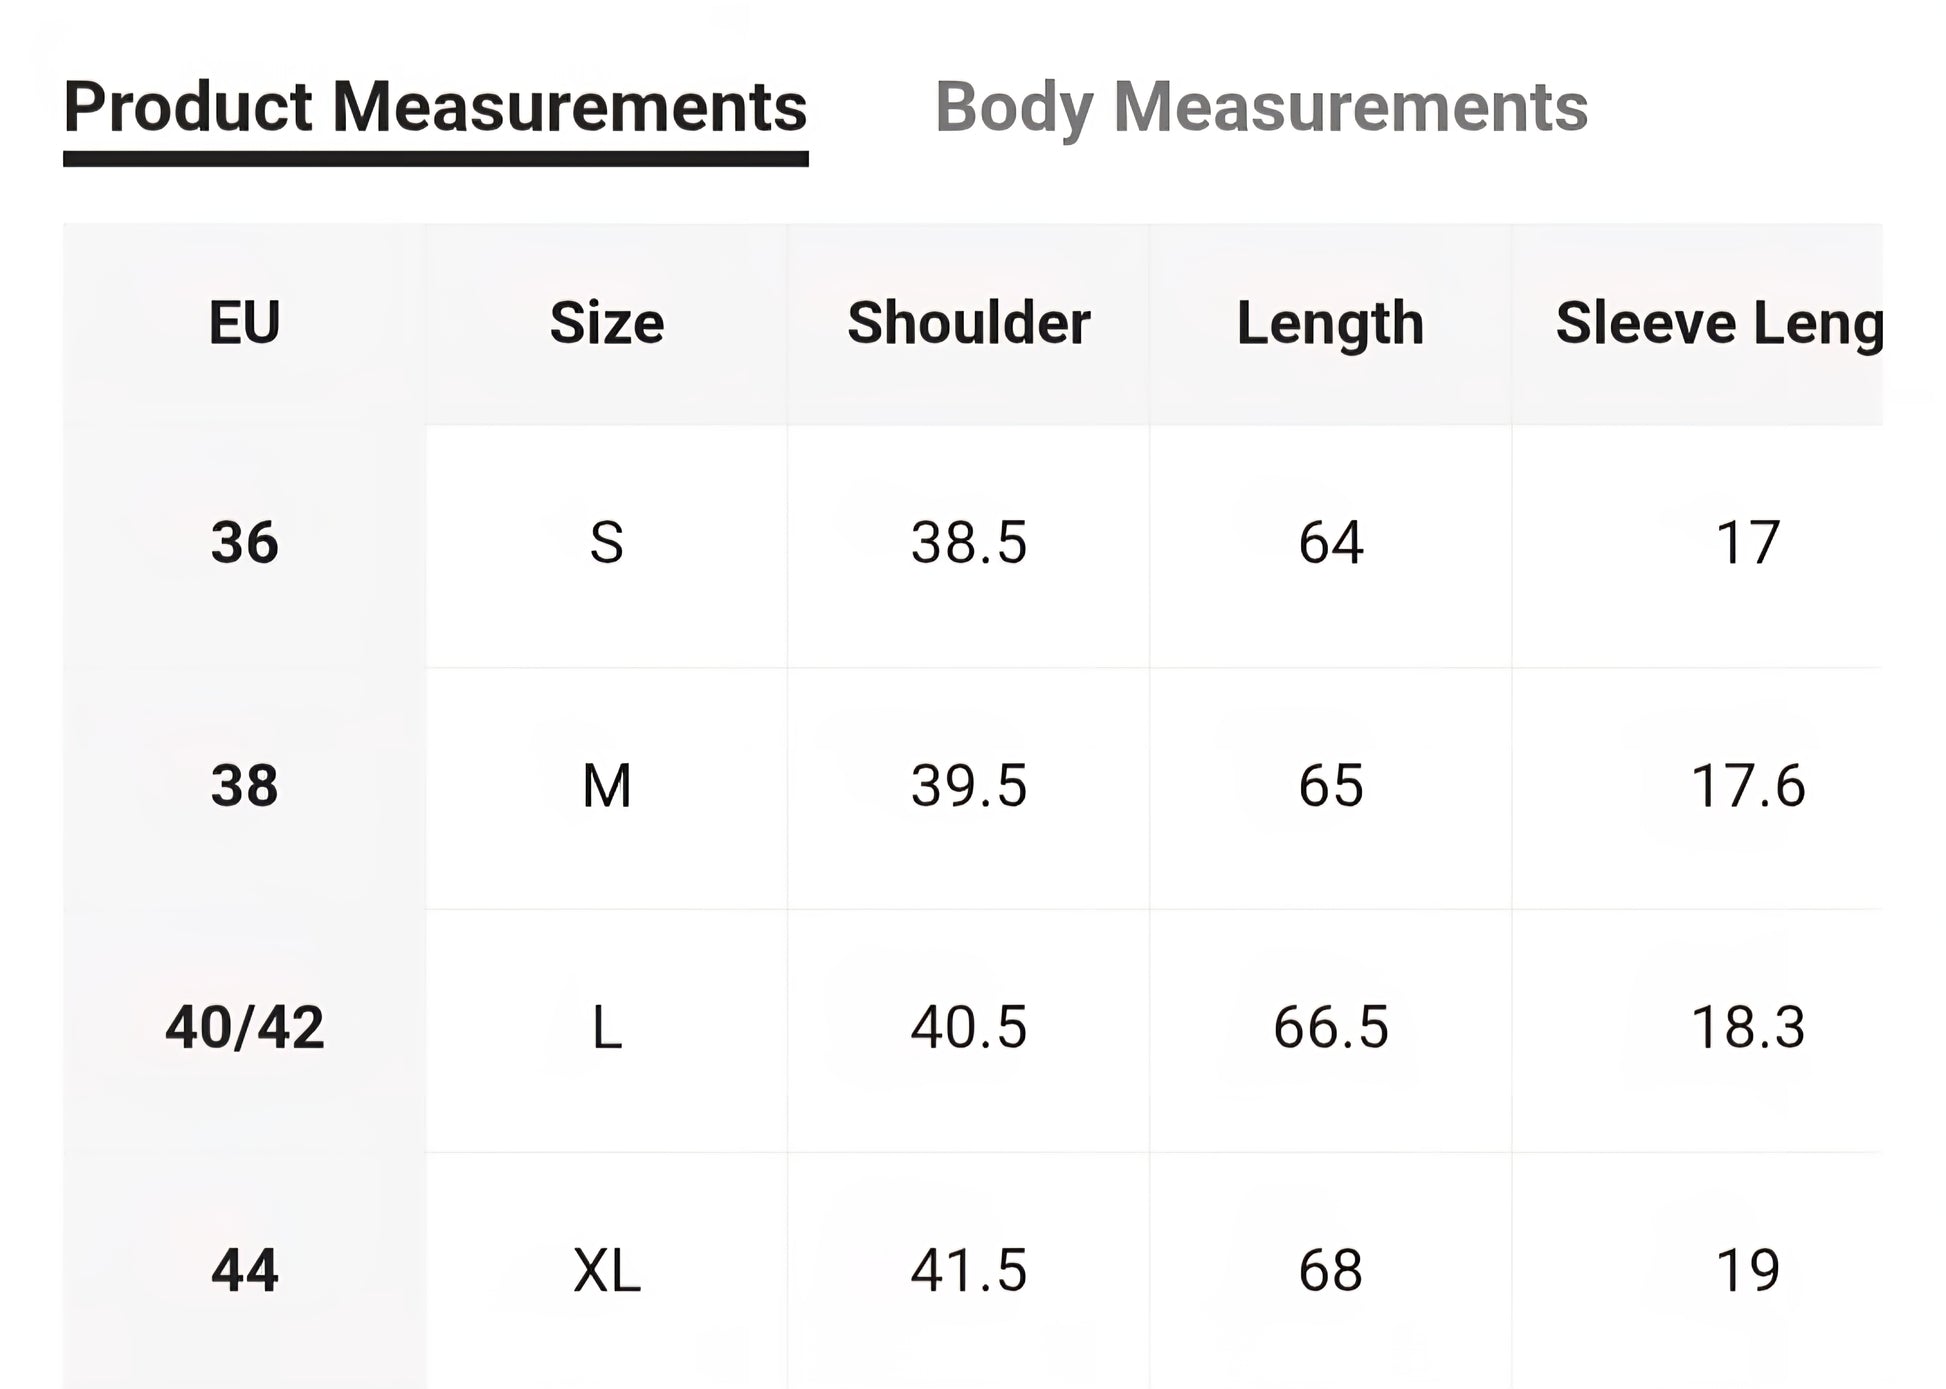The width and height of the screenshot is (1946, 1389).
Task: Click the Shoulder column header
Action: [x=968, y=323]
